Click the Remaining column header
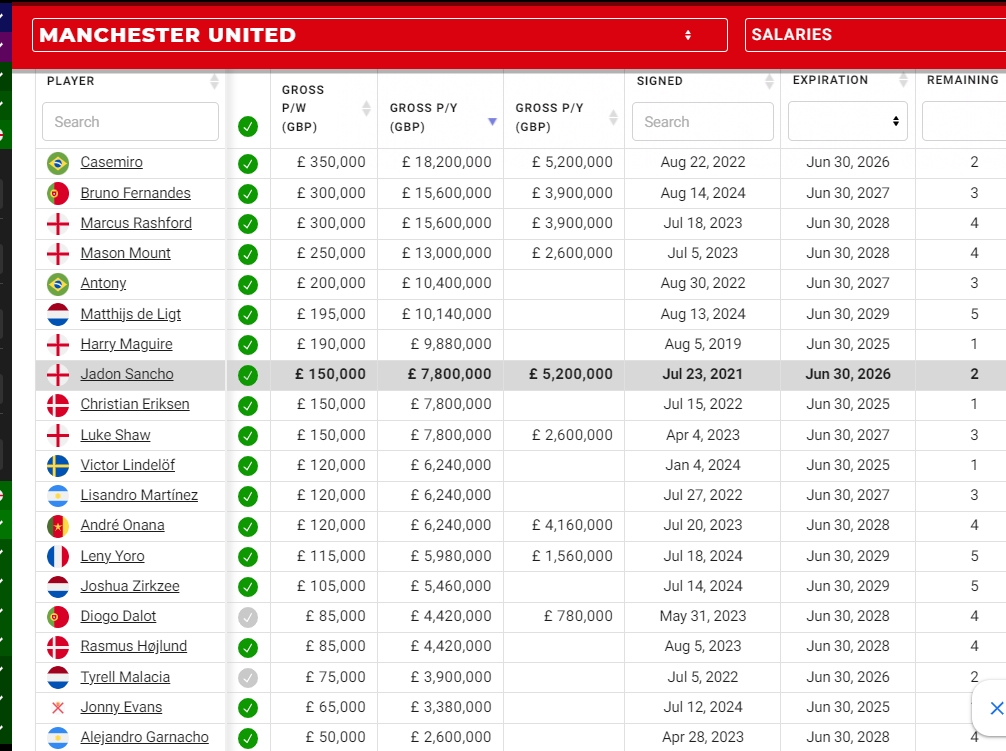This screenshot has width=1006, height=751. 962,80
